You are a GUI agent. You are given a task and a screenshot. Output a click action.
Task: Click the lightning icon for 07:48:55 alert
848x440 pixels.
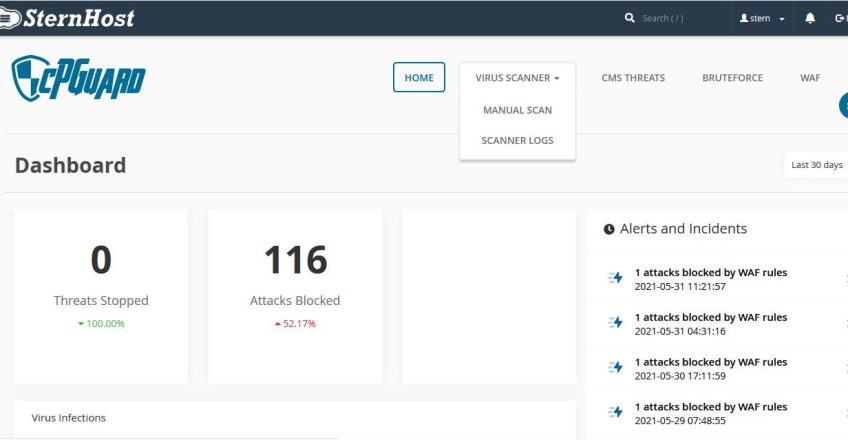pos(616,412)
